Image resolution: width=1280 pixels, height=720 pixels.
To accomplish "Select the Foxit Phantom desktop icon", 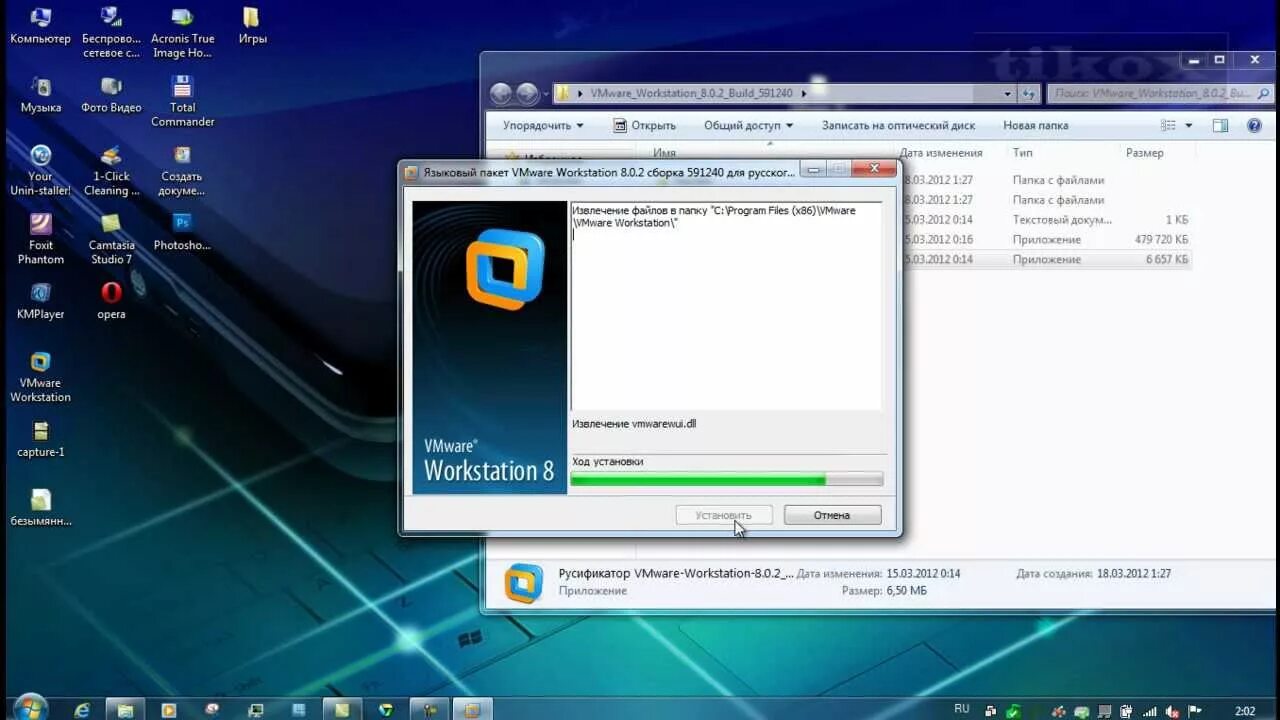I will point(40,239).
